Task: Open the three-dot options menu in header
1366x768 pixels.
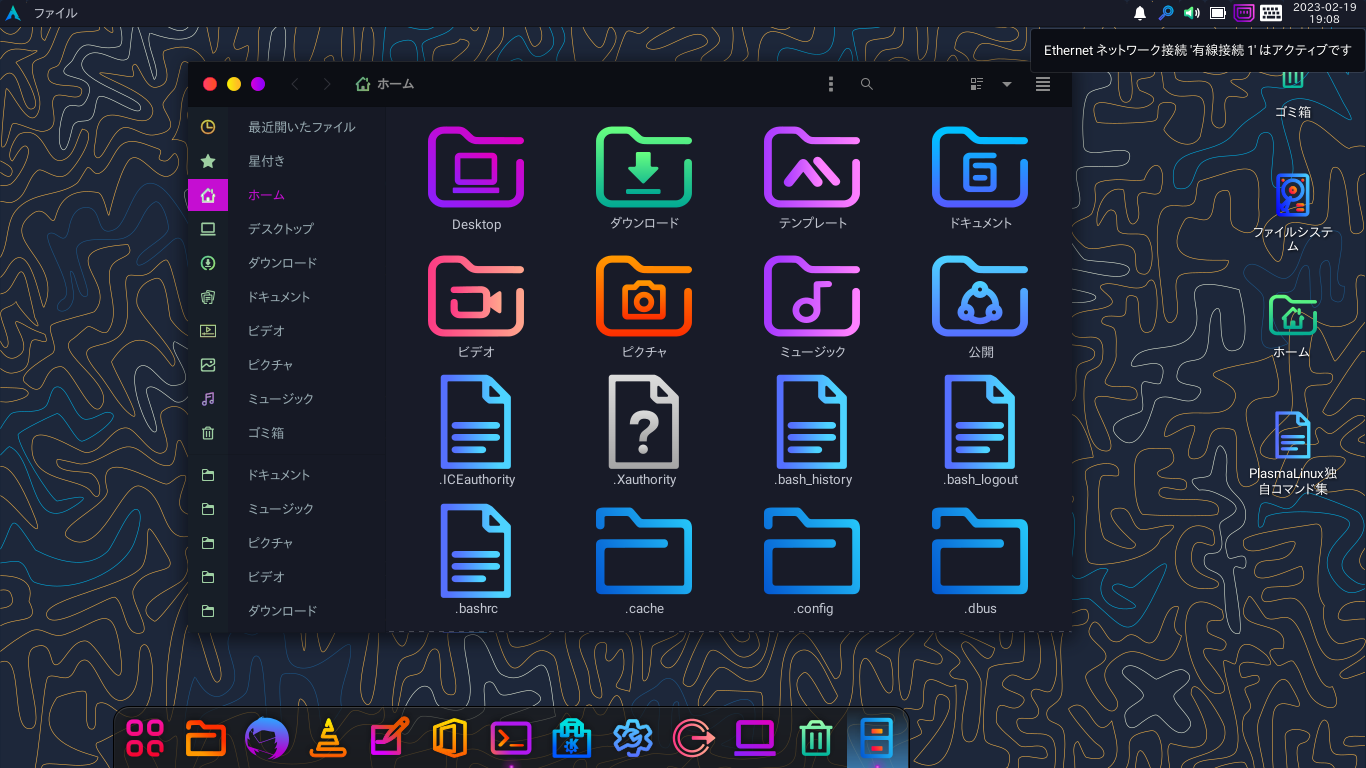Action: click(831, 84)
